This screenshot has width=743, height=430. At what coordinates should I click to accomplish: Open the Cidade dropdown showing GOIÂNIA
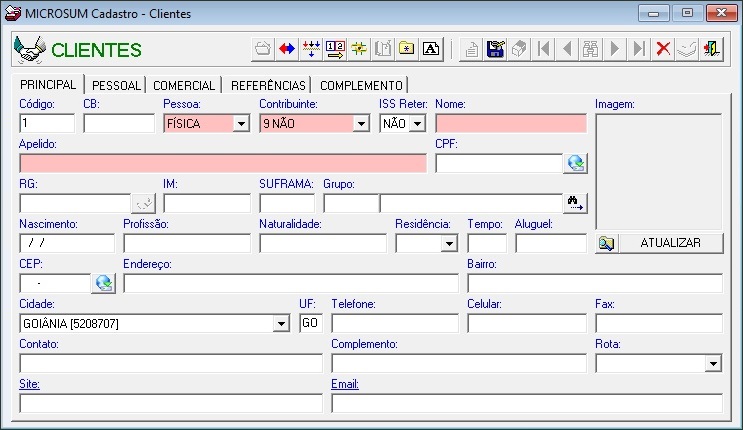(281, 324)
